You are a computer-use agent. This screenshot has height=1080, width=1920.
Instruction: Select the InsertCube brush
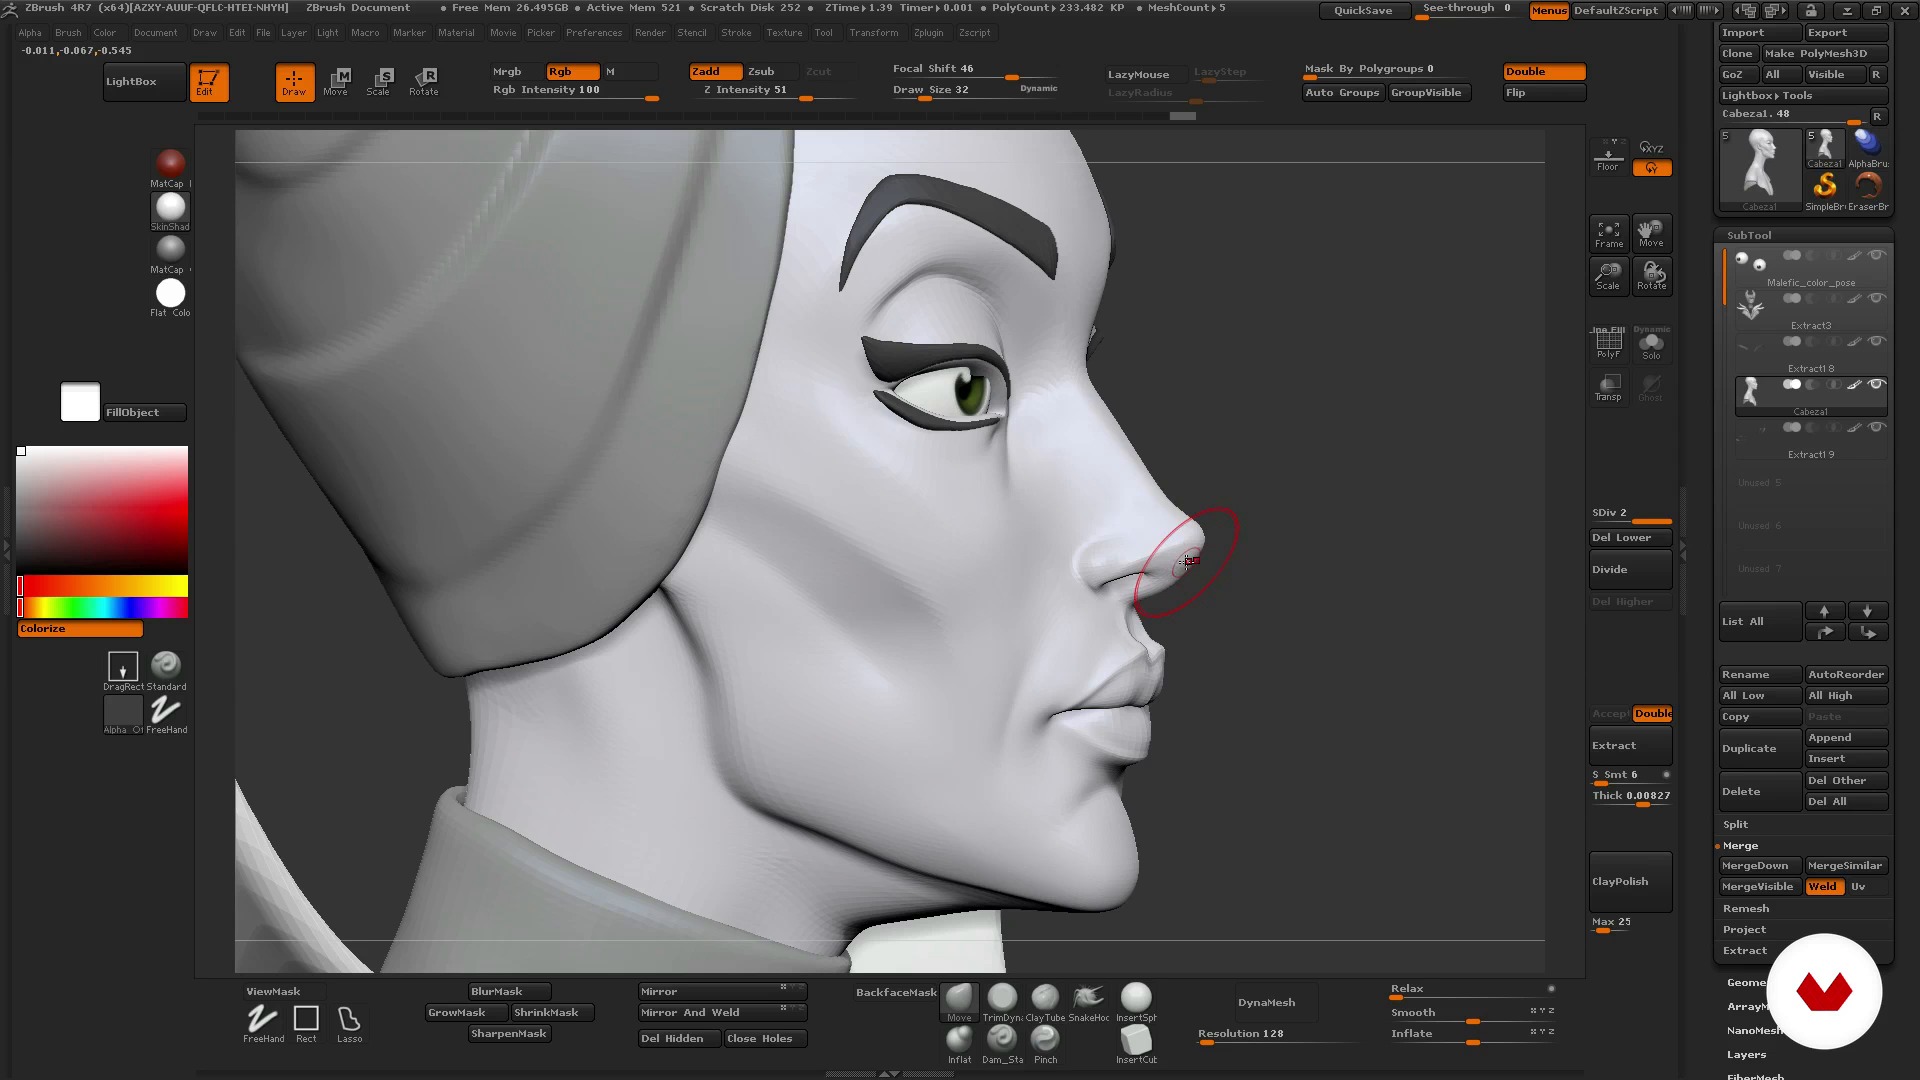1136,1044
